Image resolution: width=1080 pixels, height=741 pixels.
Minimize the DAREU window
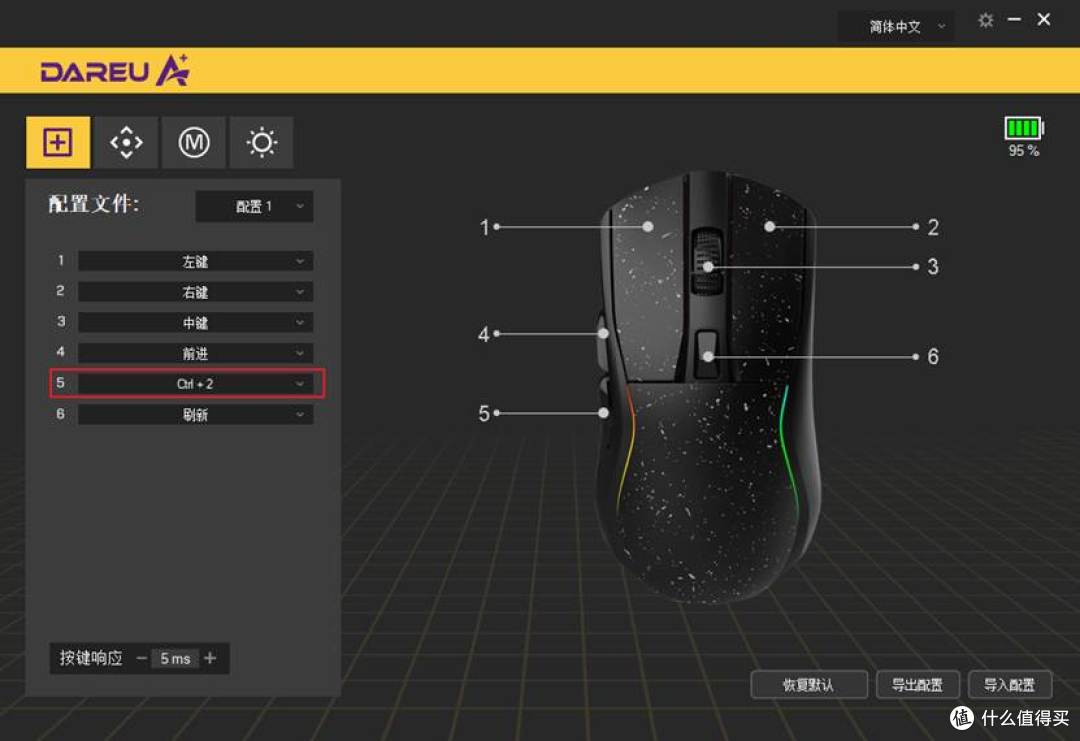click(1014, 20)
